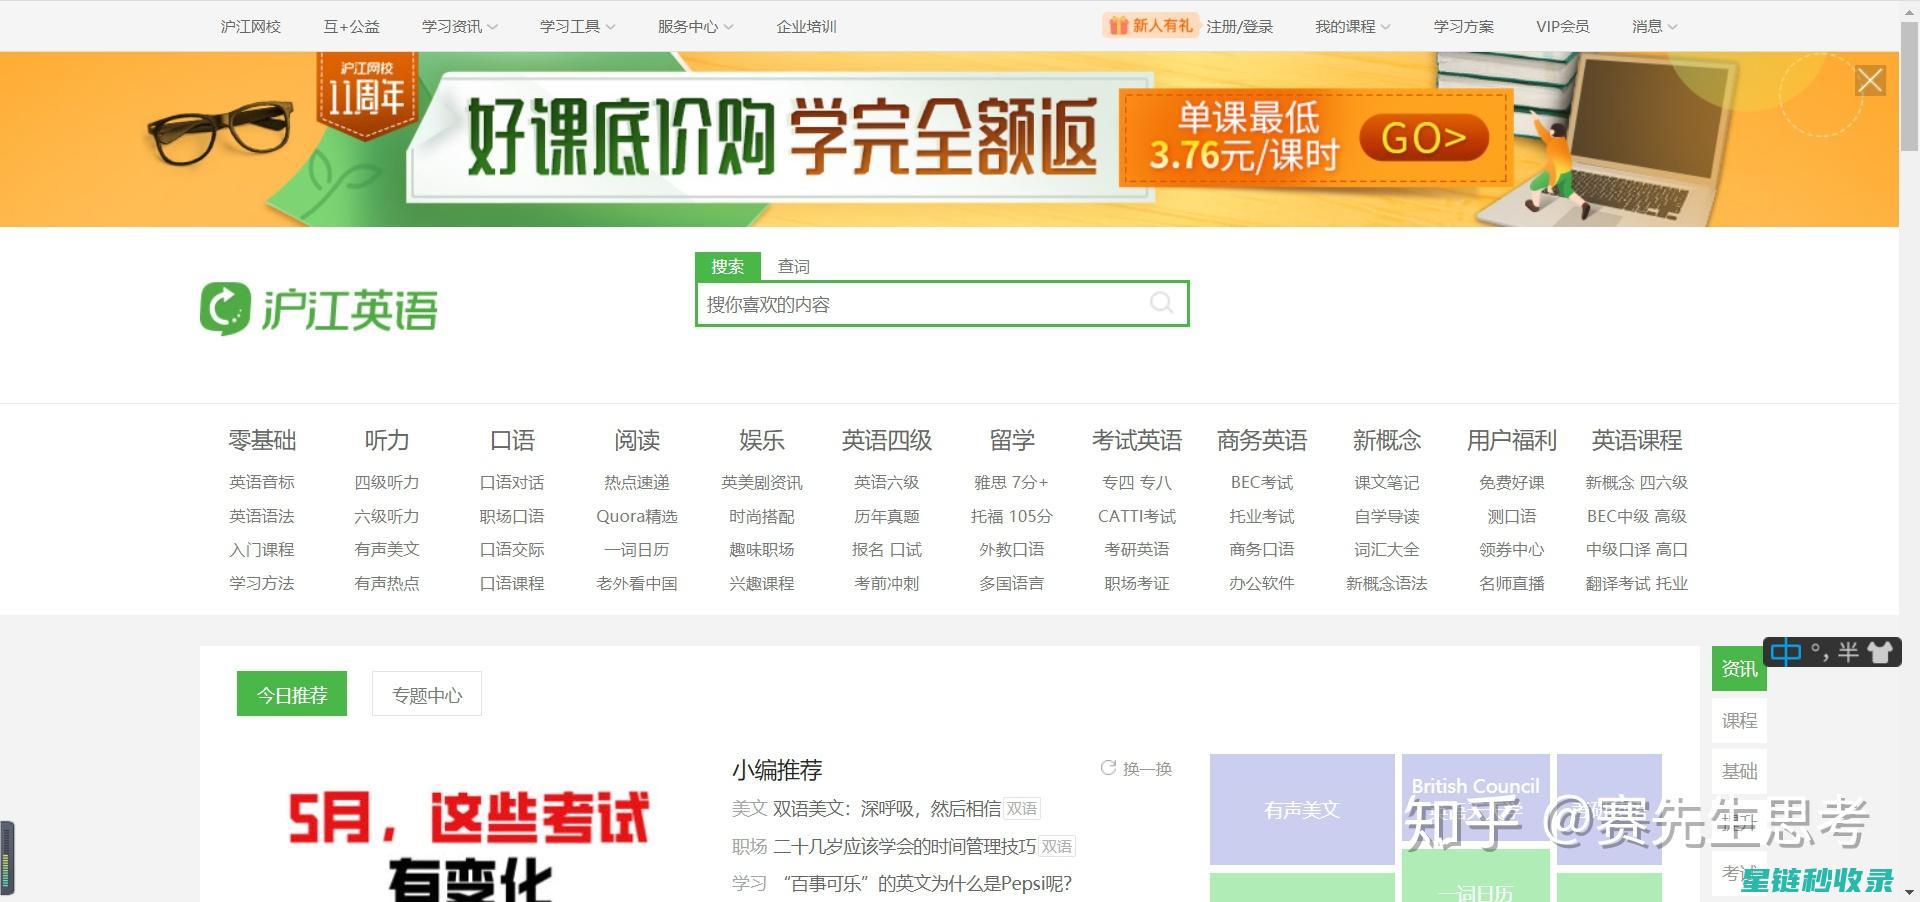Click the 有声美文 tile
This screenshot has width=1920, height=902.
pos(1302,809)
